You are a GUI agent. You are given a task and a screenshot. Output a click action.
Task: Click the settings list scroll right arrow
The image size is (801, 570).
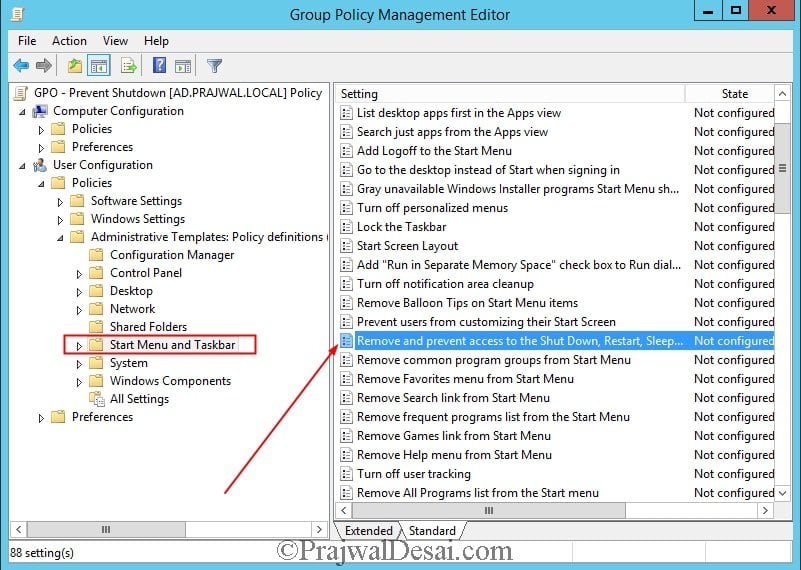click(765, 510)
